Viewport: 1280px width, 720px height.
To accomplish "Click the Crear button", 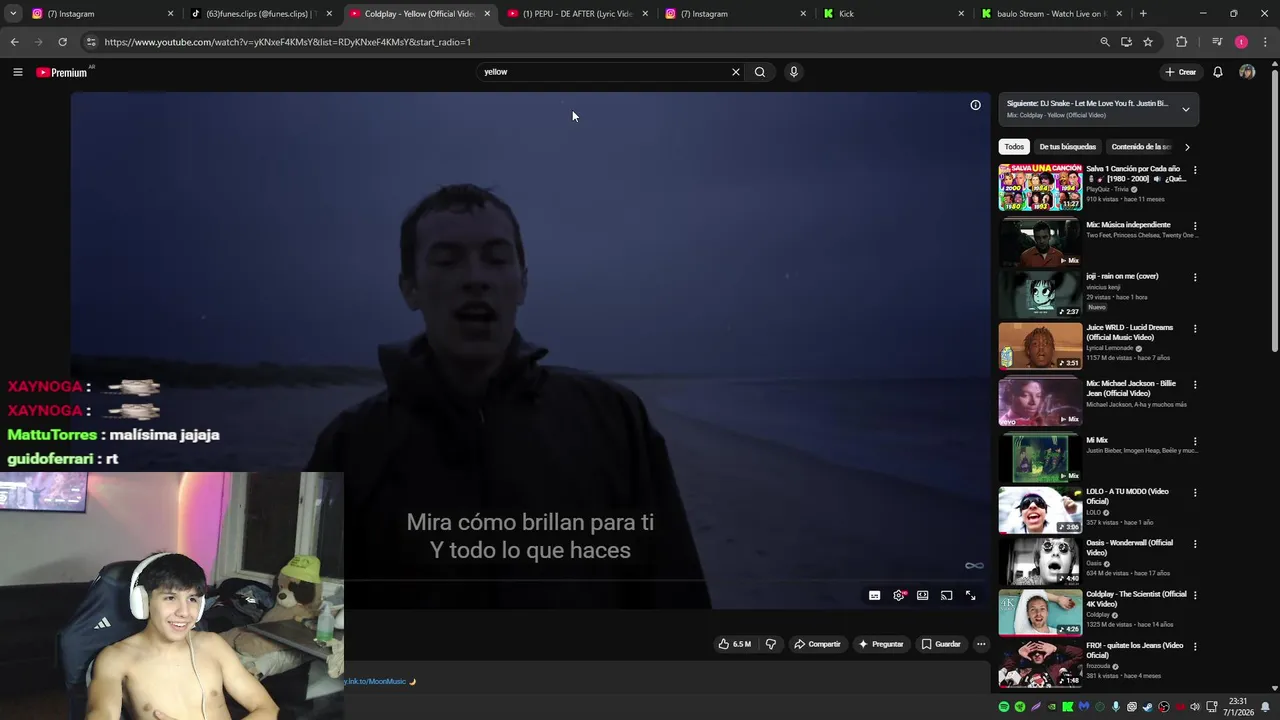I will (1181, 72).
